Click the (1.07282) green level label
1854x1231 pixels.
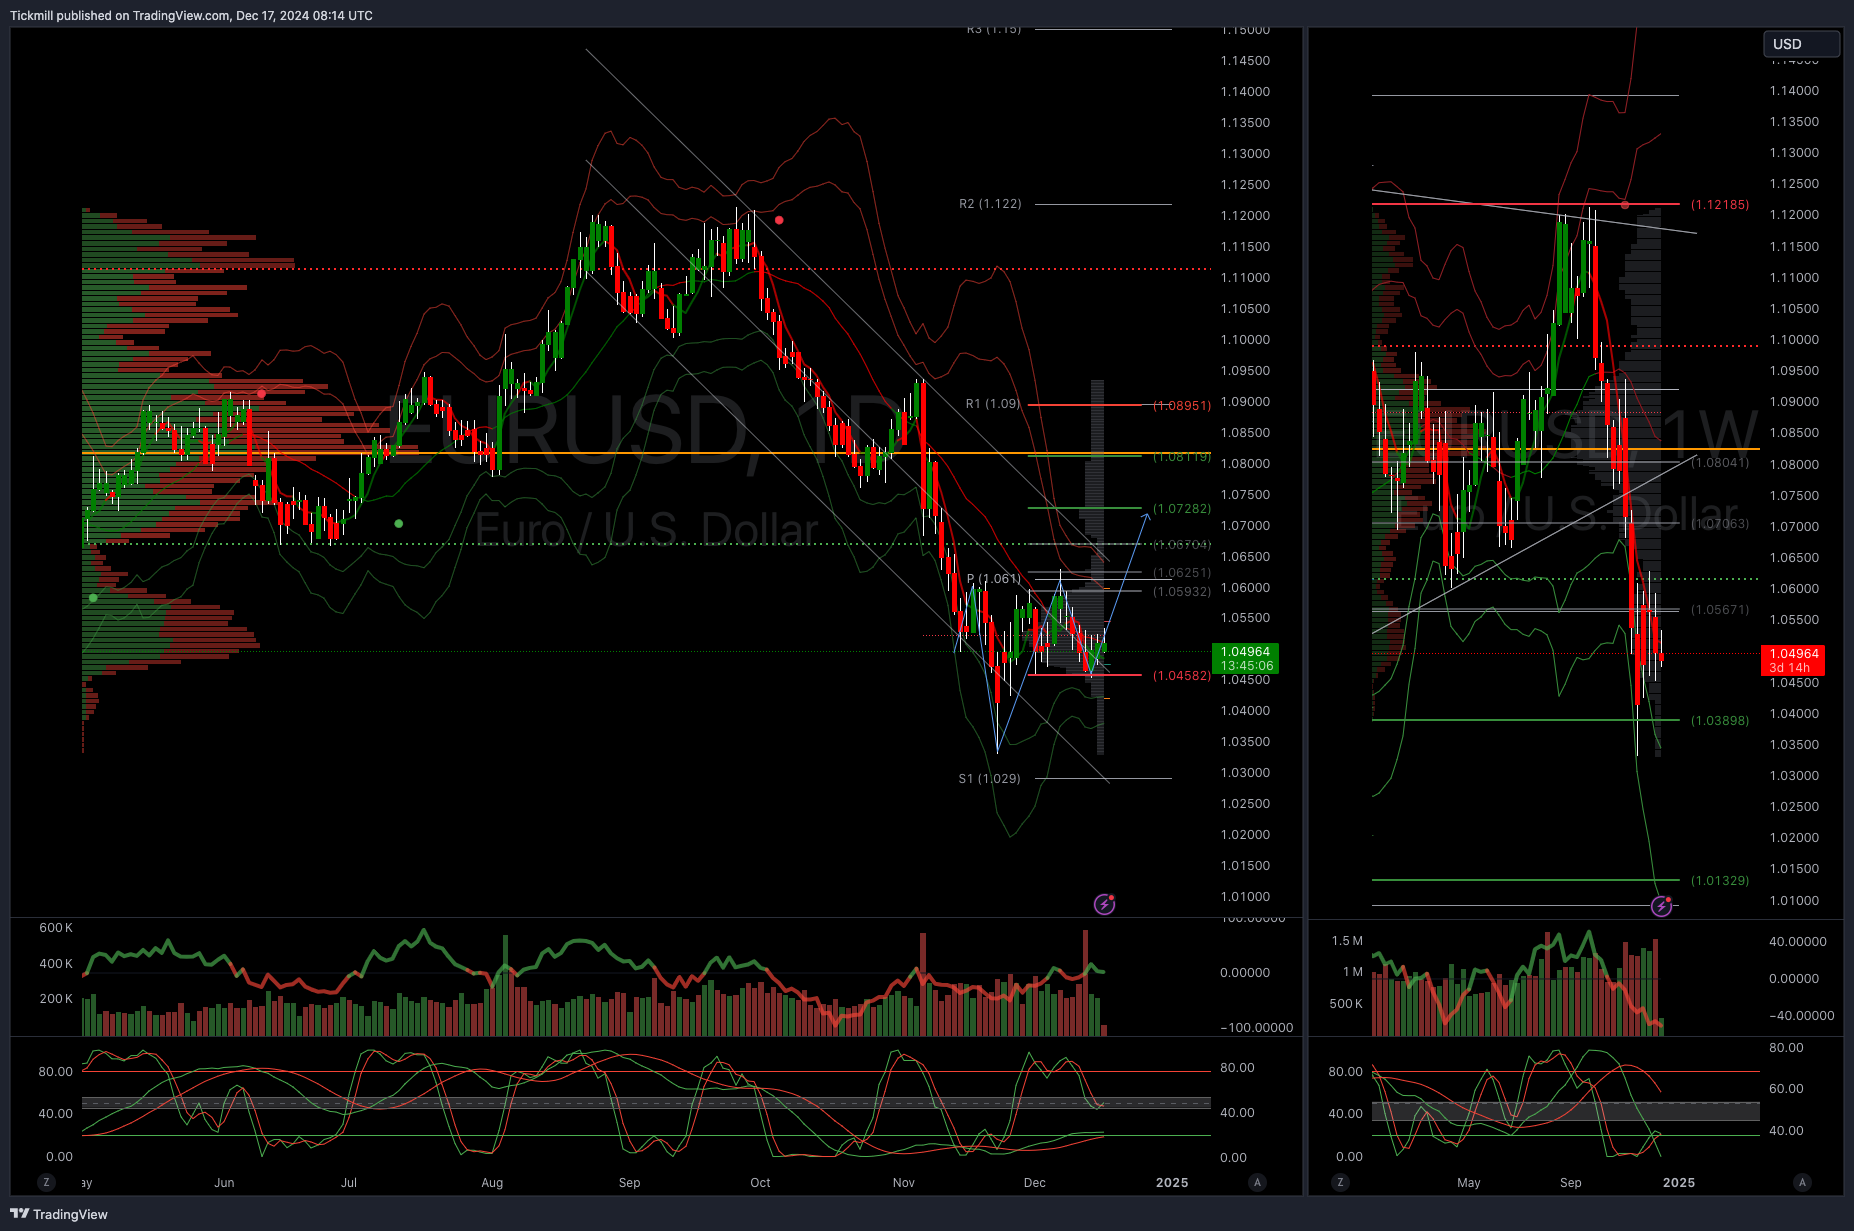coord(1182,509)
